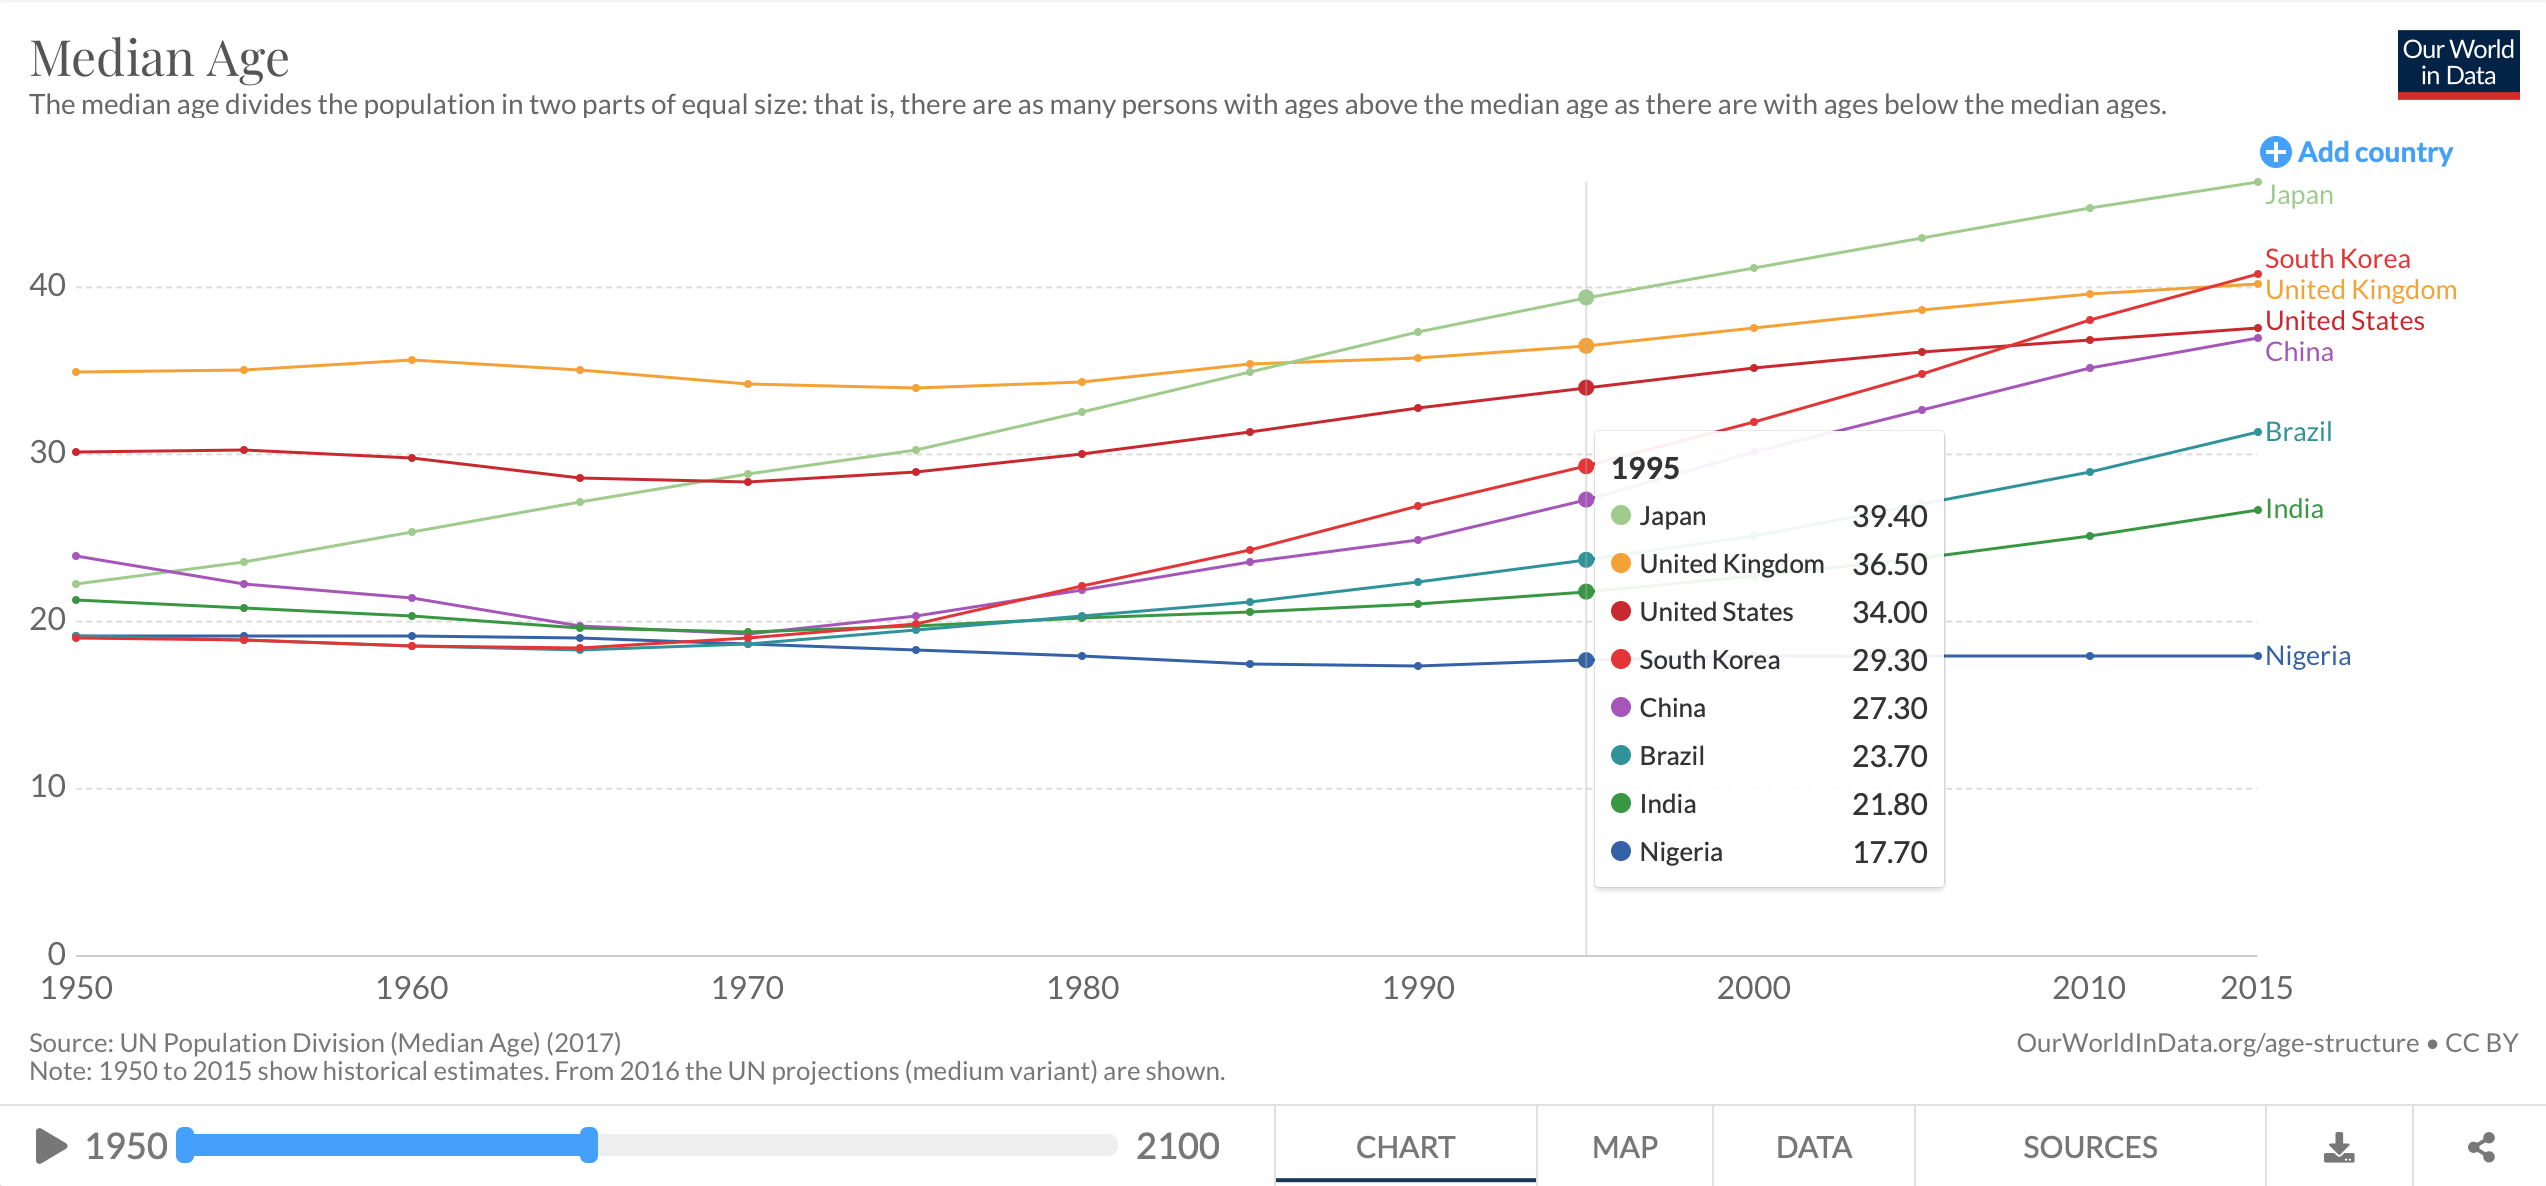
Task: Click the download chart icon
Action: (2339, 1147)
